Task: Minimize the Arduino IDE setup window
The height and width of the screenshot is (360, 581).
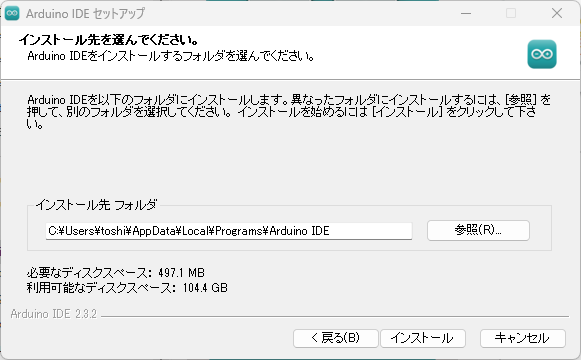Action: pos(466,13)
